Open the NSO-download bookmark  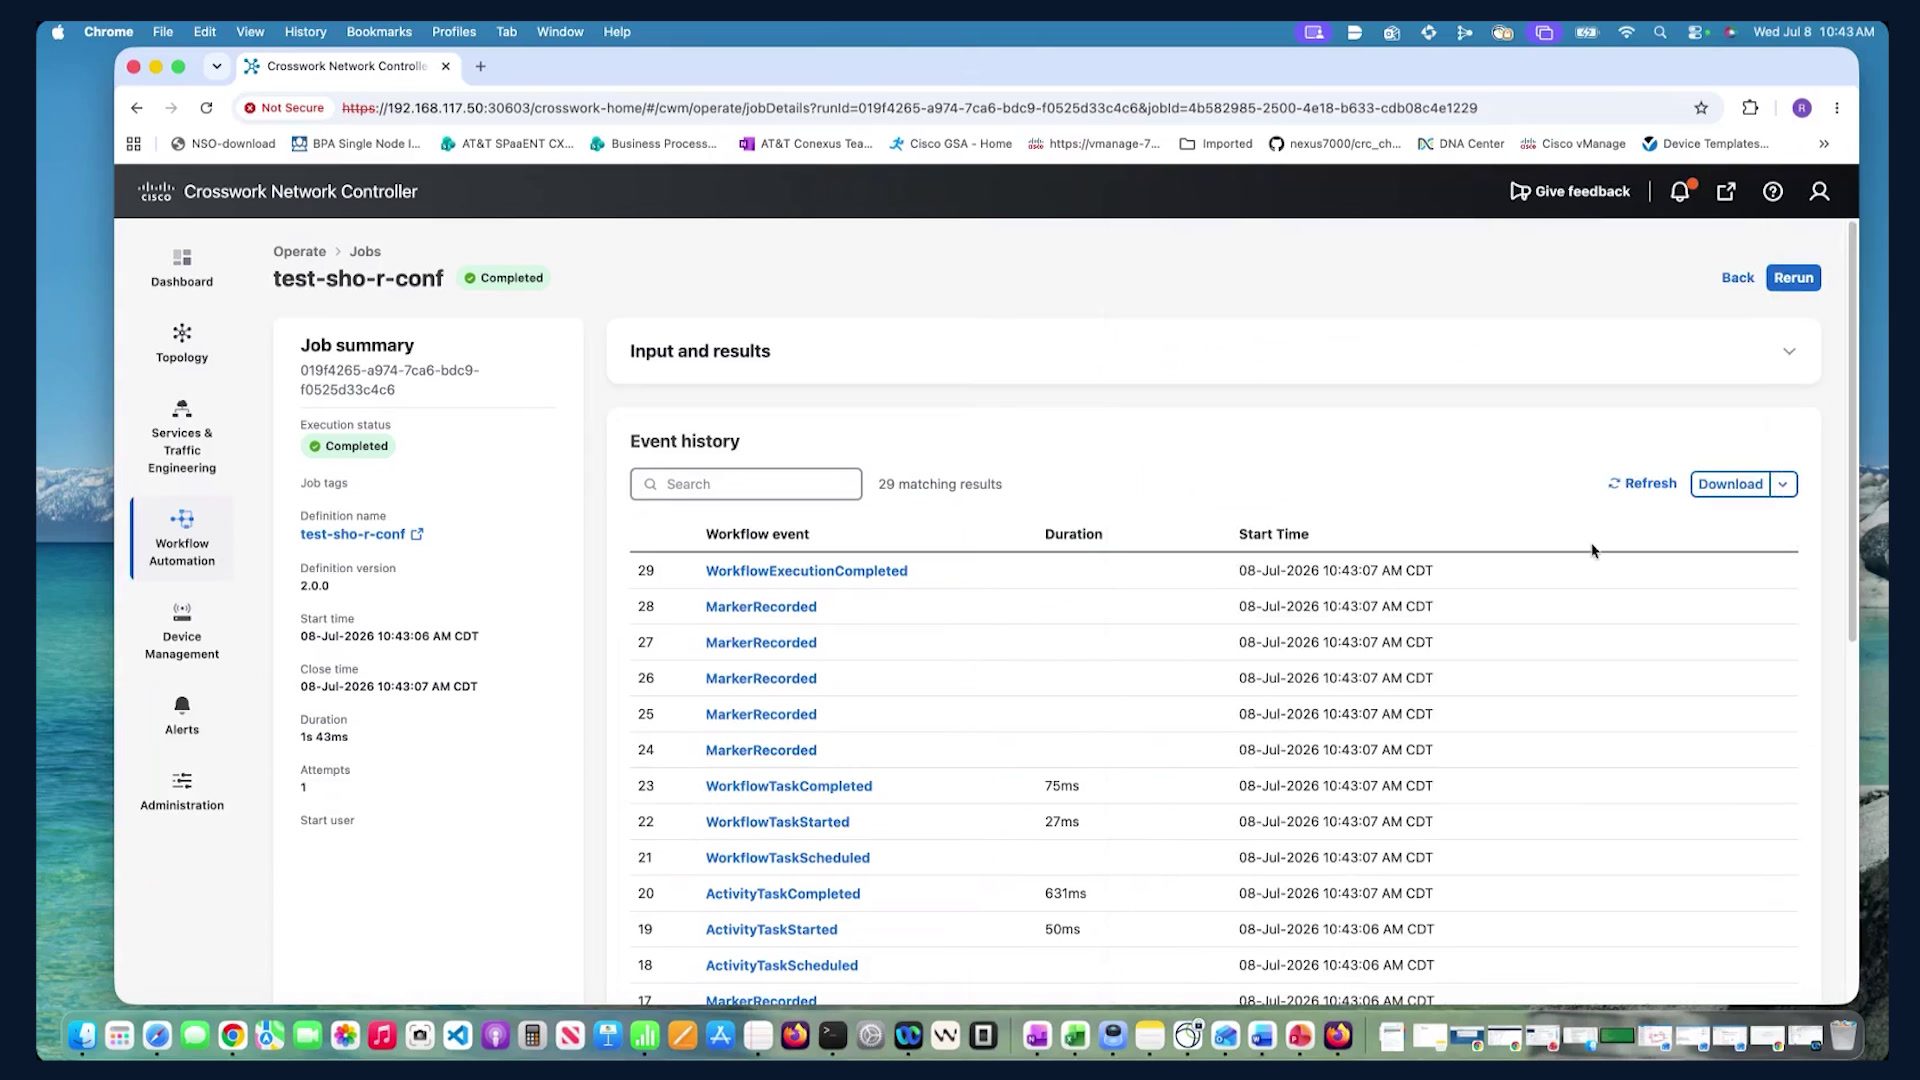tap(223, 144)
